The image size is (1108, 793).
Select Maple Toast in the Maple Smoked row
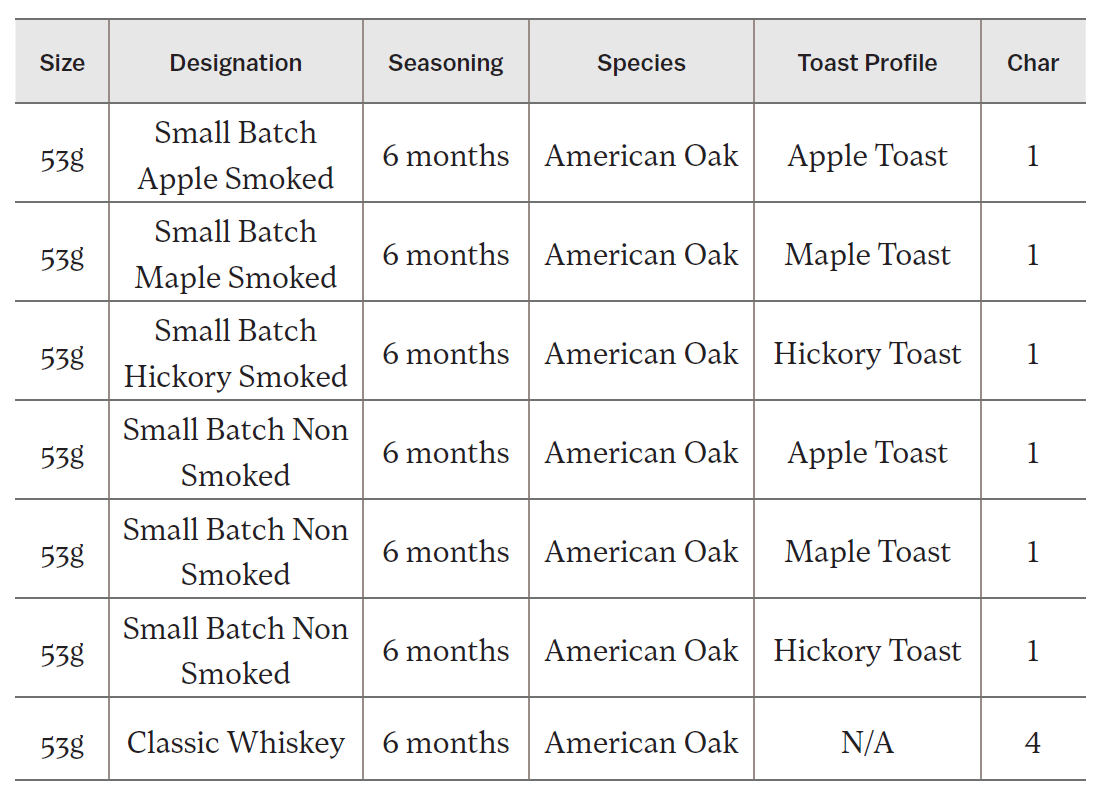click(x=867, y=255)
